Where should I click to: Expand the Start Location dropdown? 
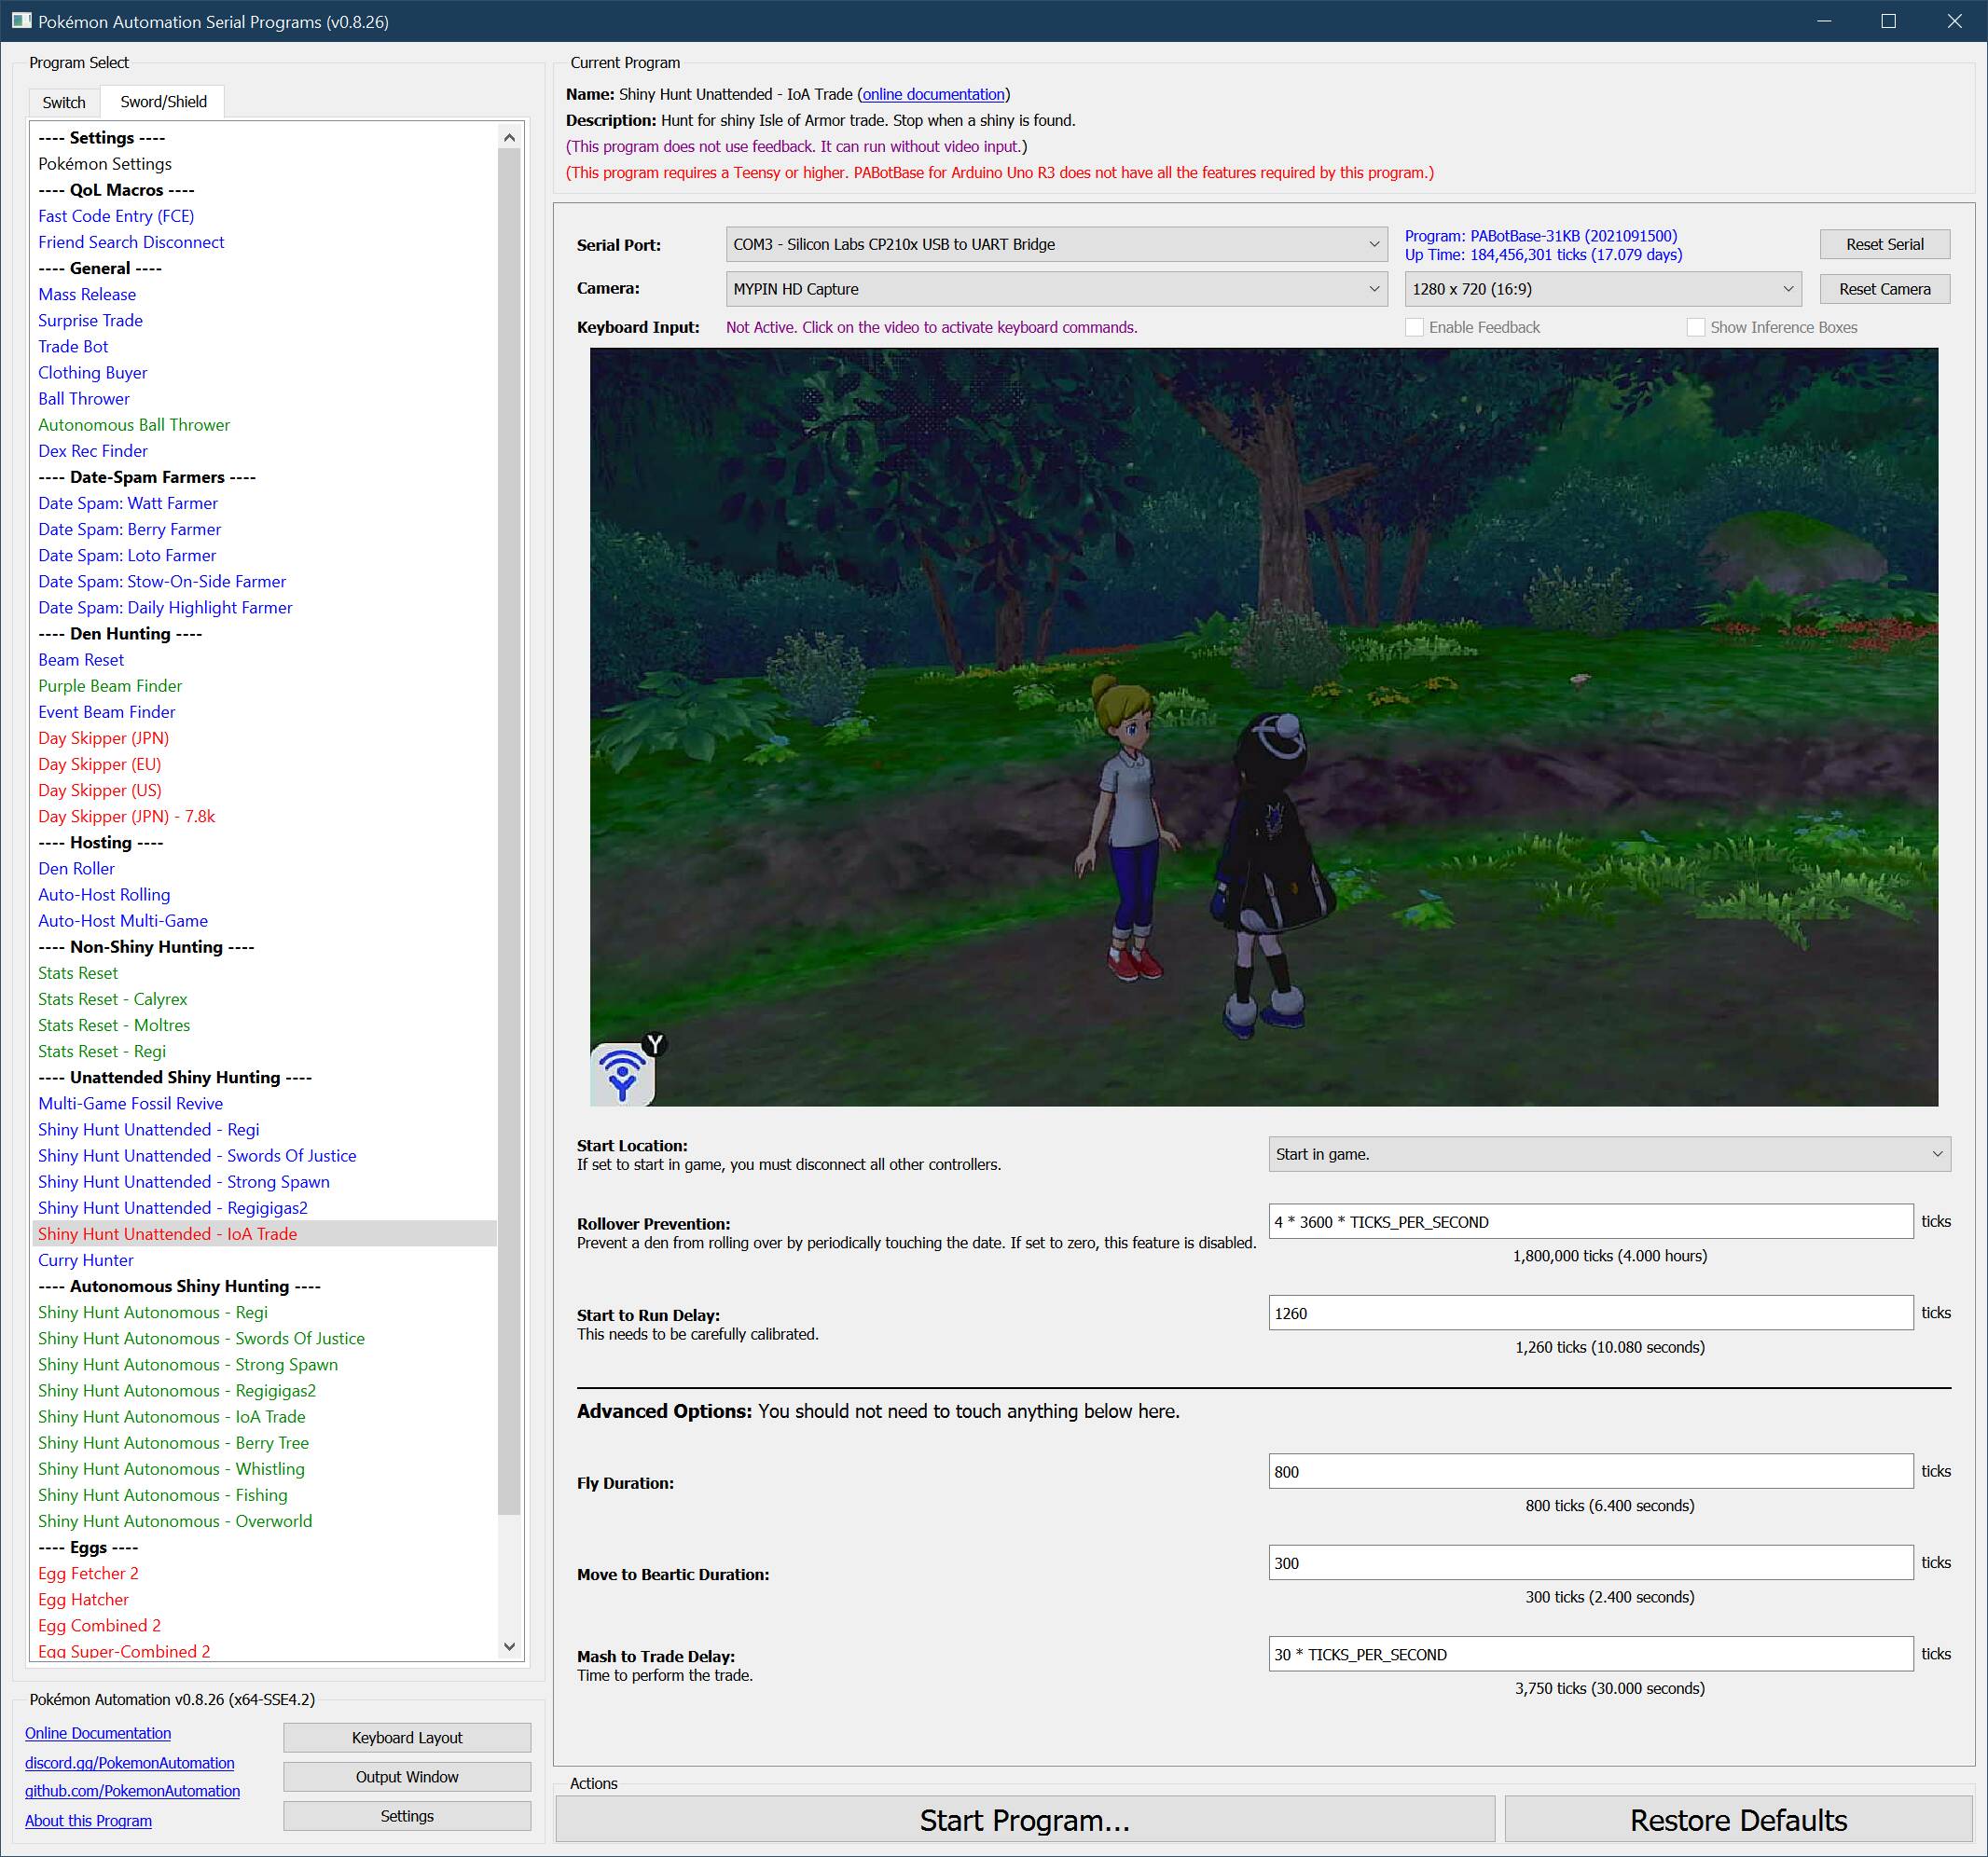[1608, 1154]
